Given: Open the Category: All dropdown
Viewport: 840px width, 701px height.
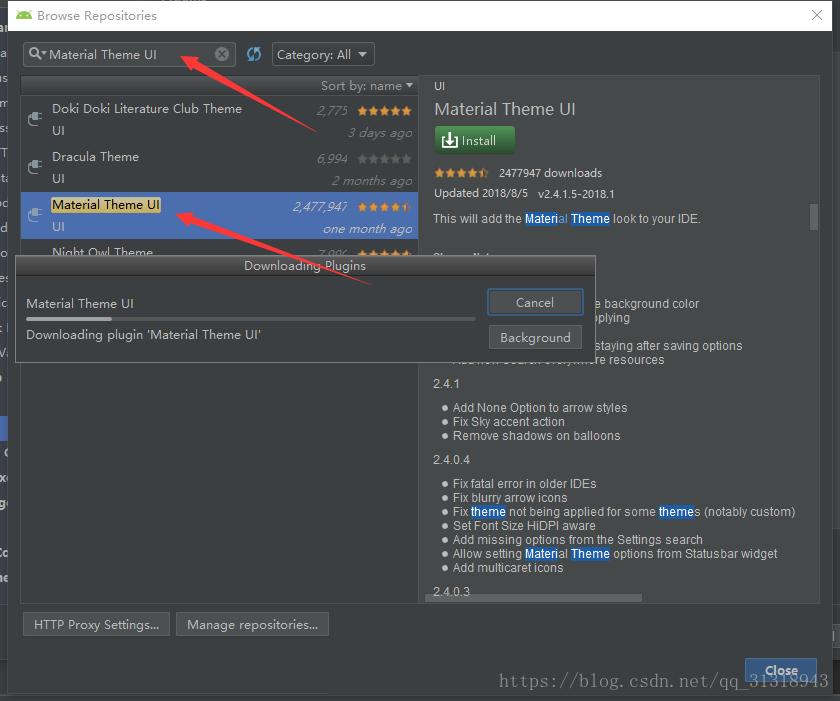Looking at the screenshot, I should [323, 55].
